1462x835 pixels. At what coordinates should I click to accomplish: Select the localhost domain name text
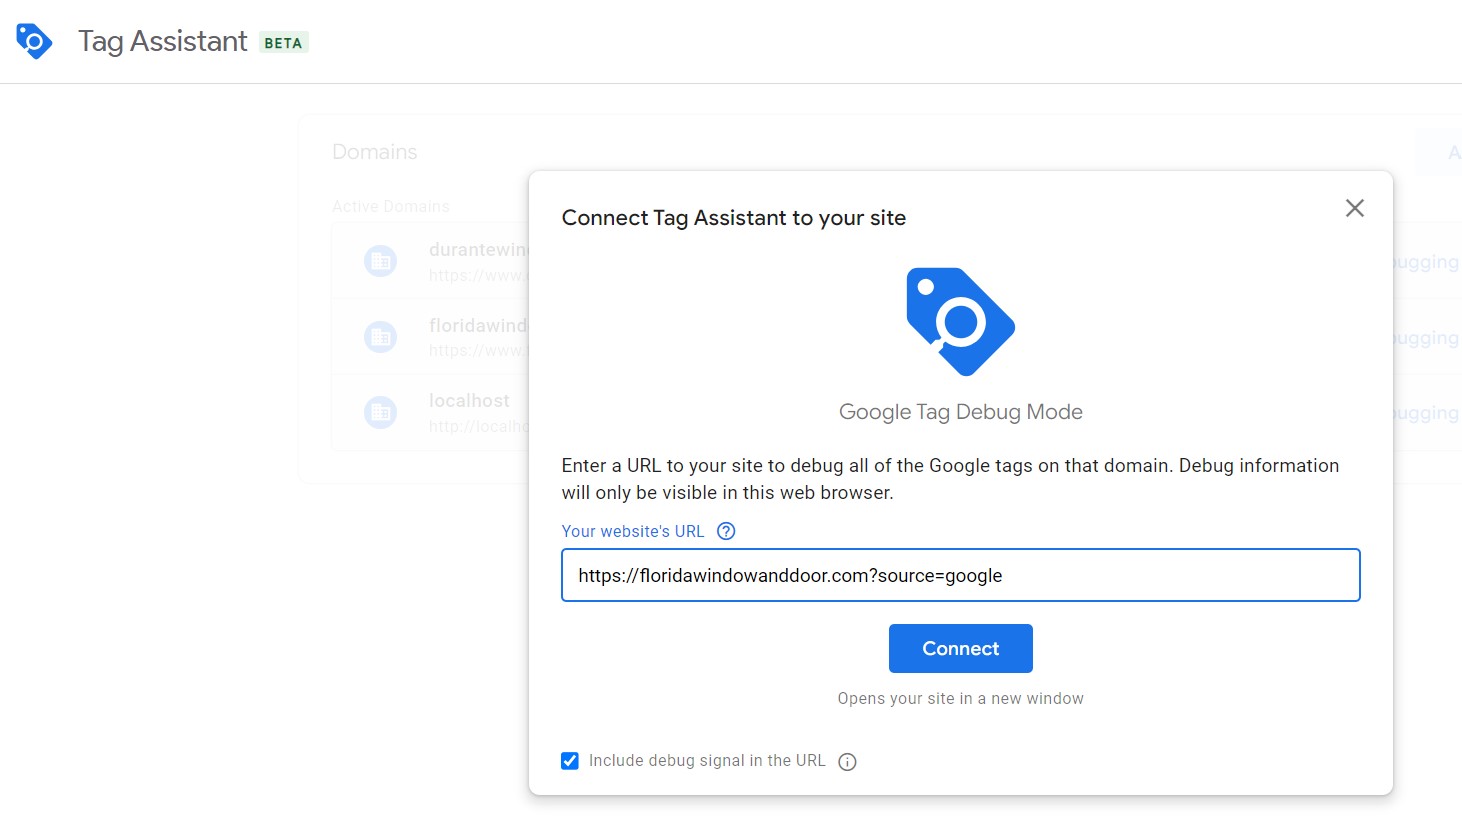(x=469, y=400)
